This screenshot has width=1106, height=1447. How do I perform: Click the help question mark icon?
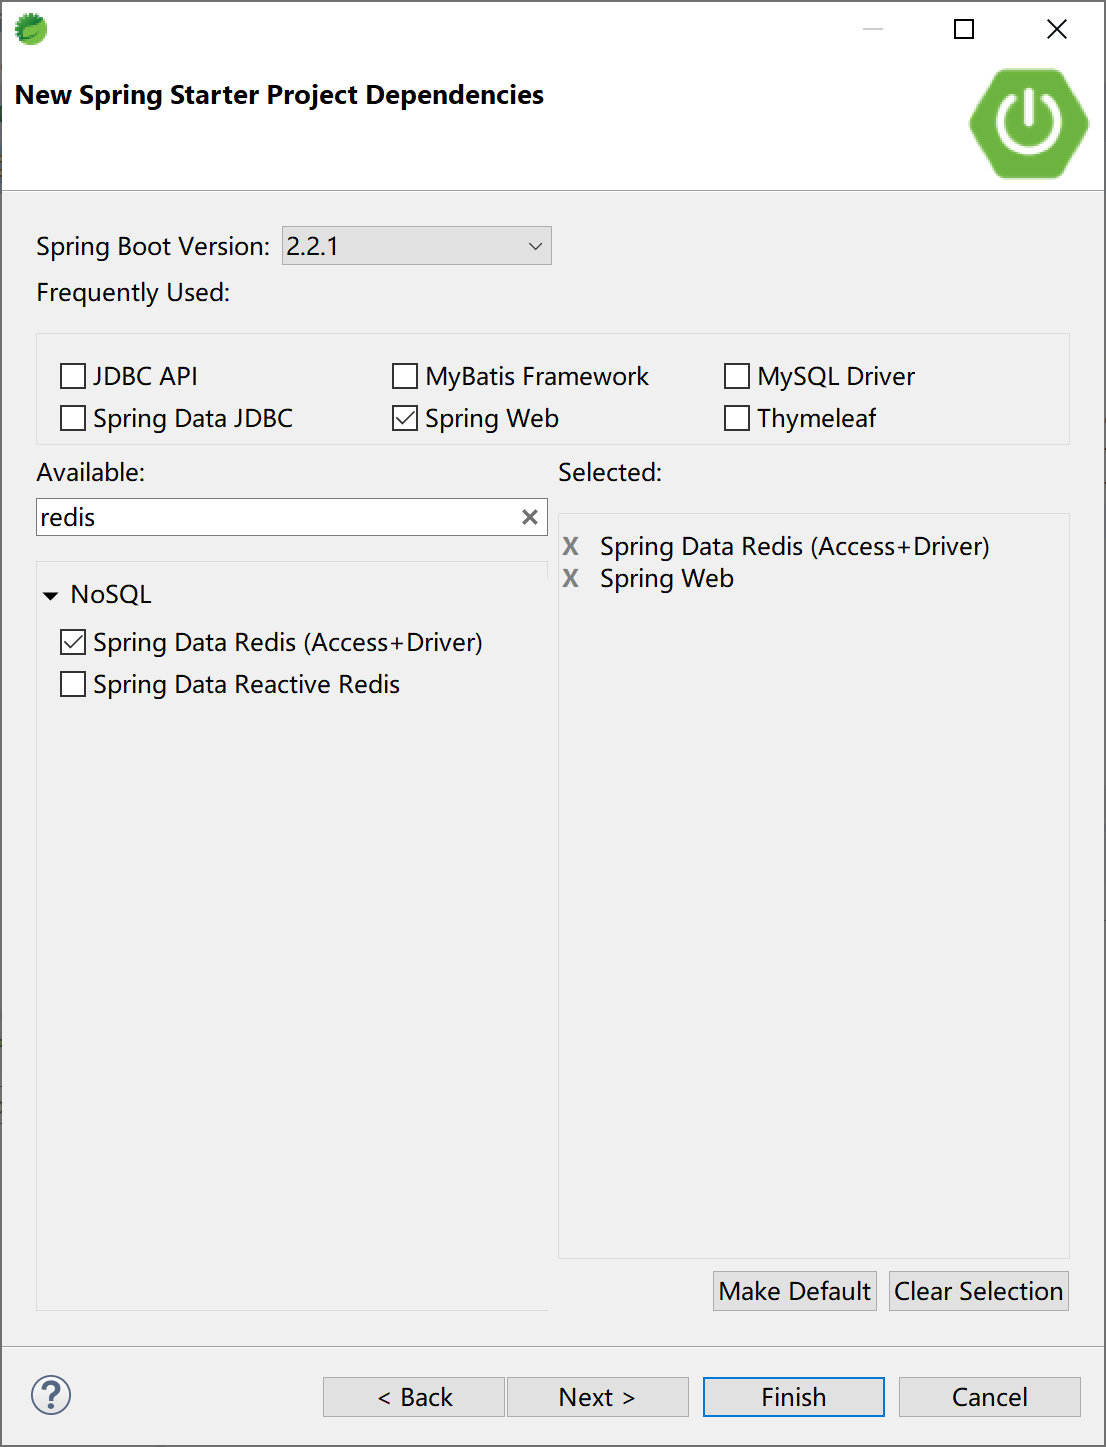pos(51,1395)
